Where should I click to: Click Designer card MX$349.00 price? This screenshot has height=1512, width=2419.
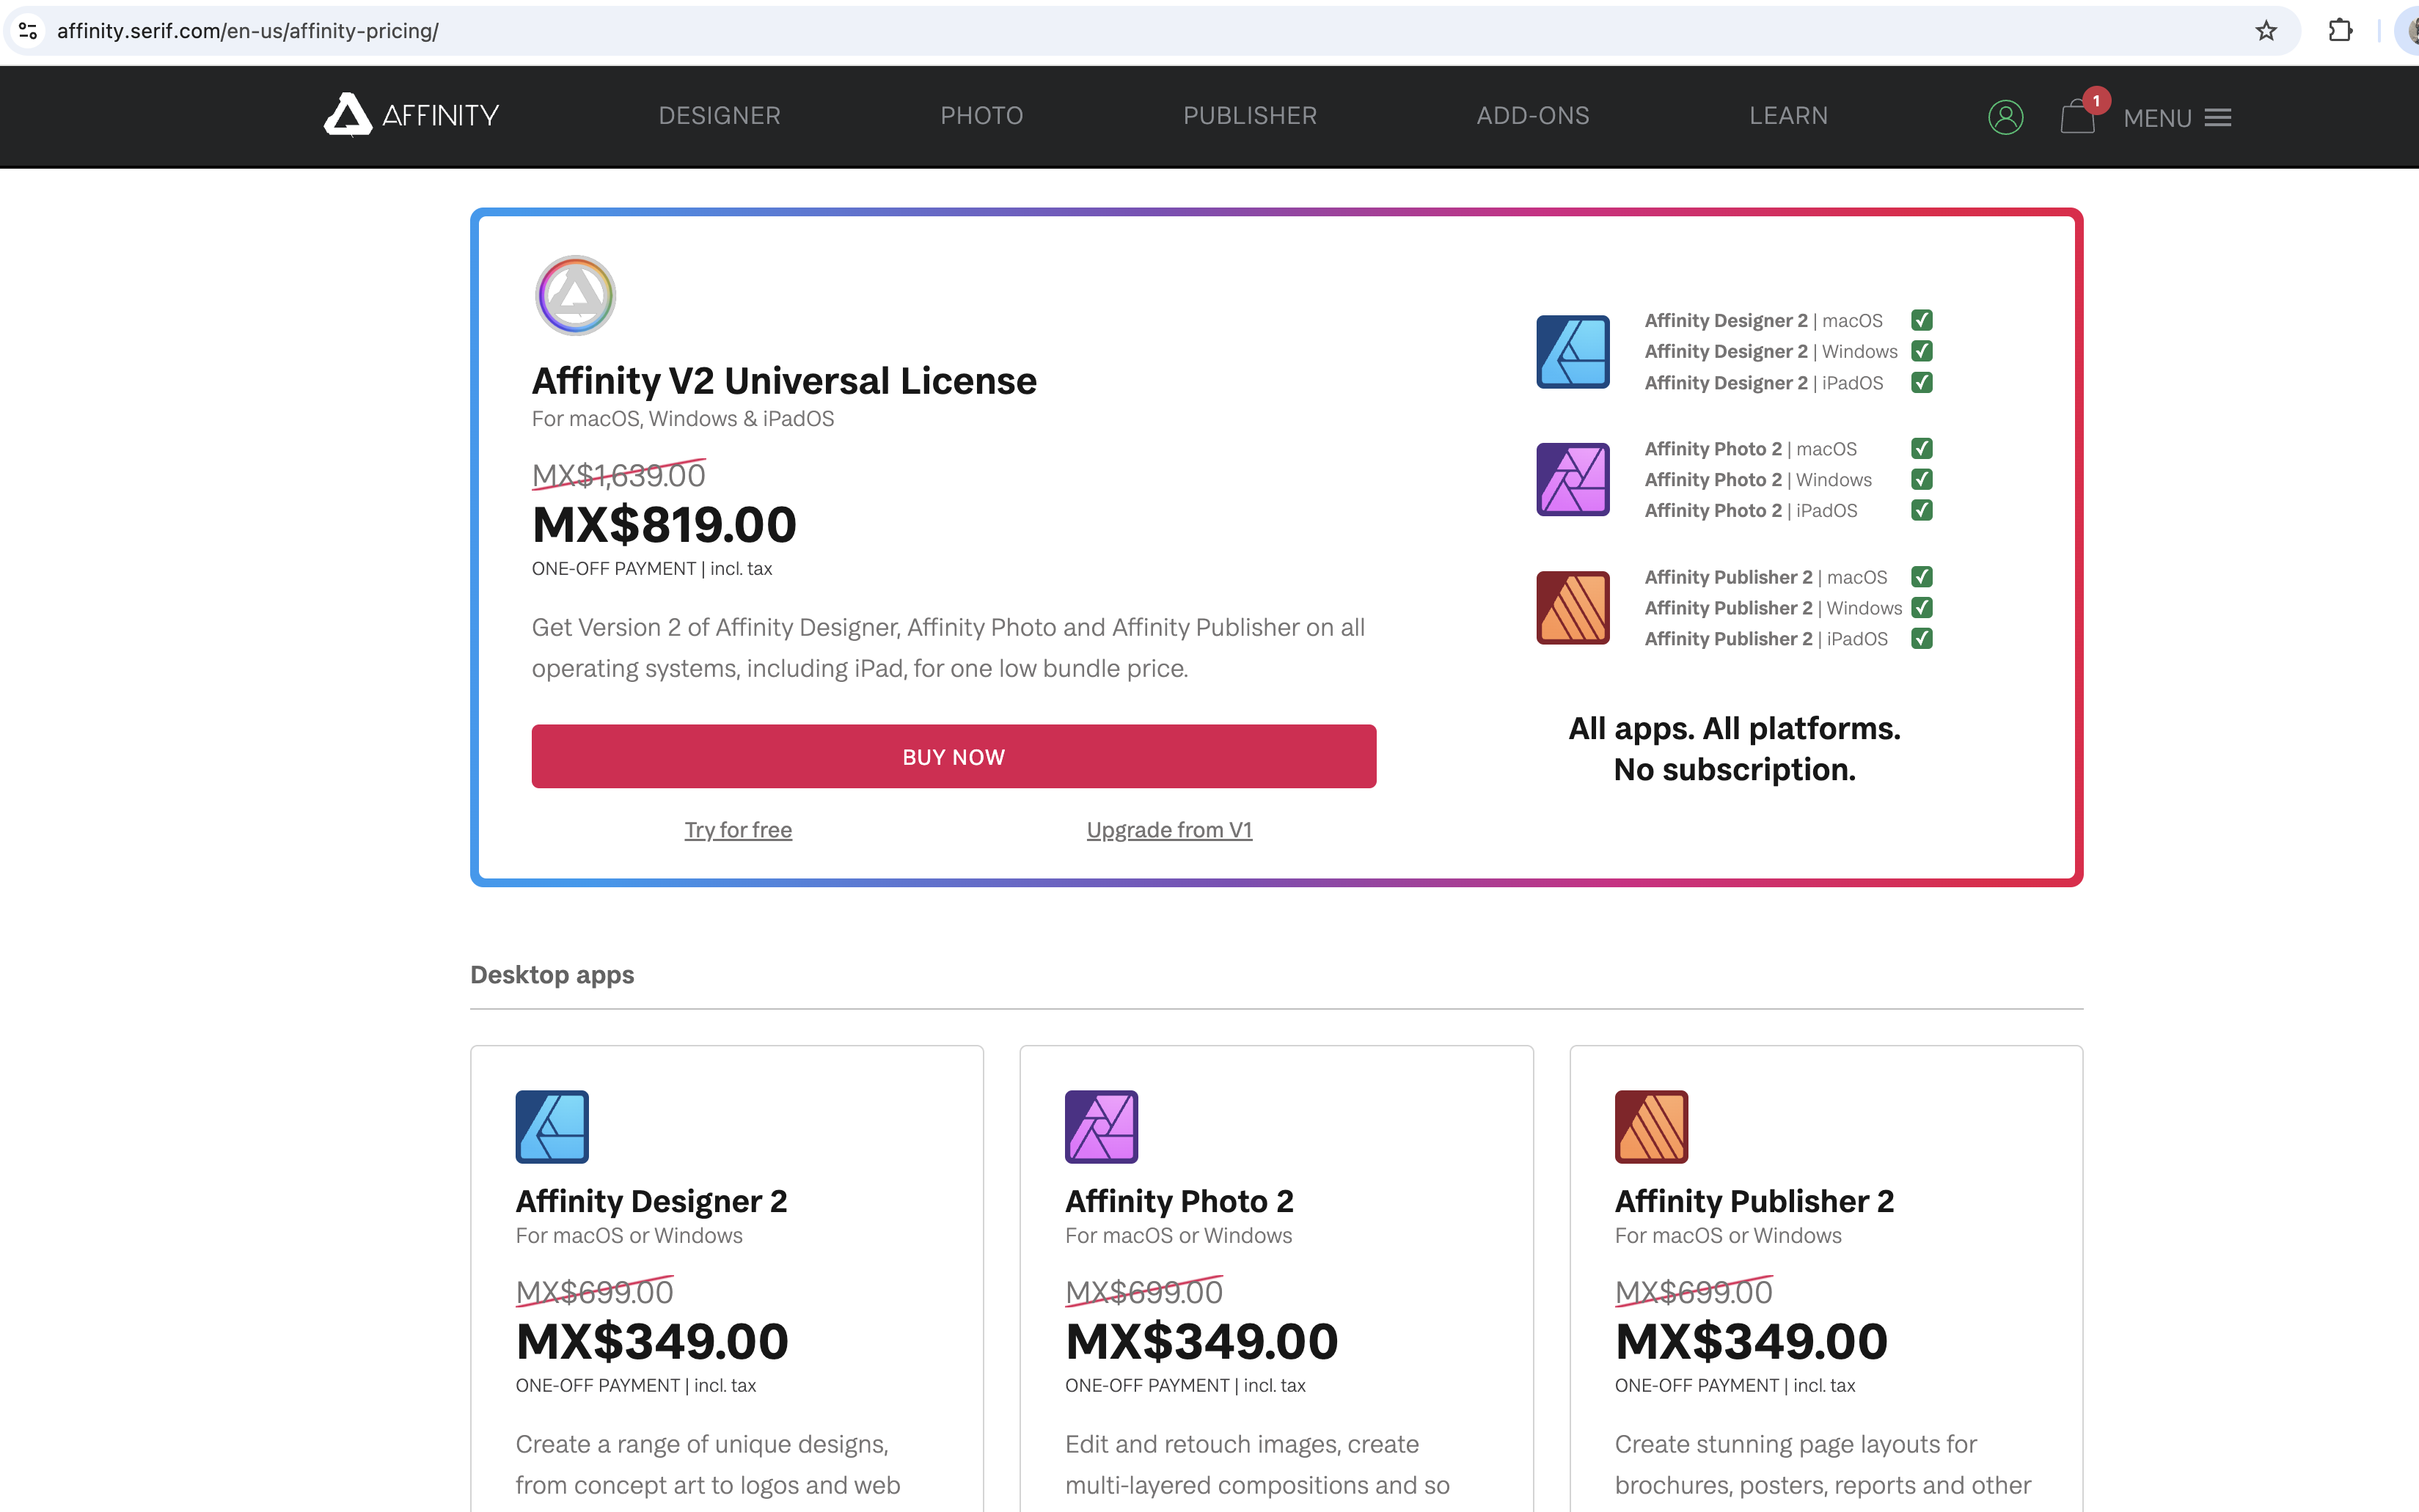652,1342
